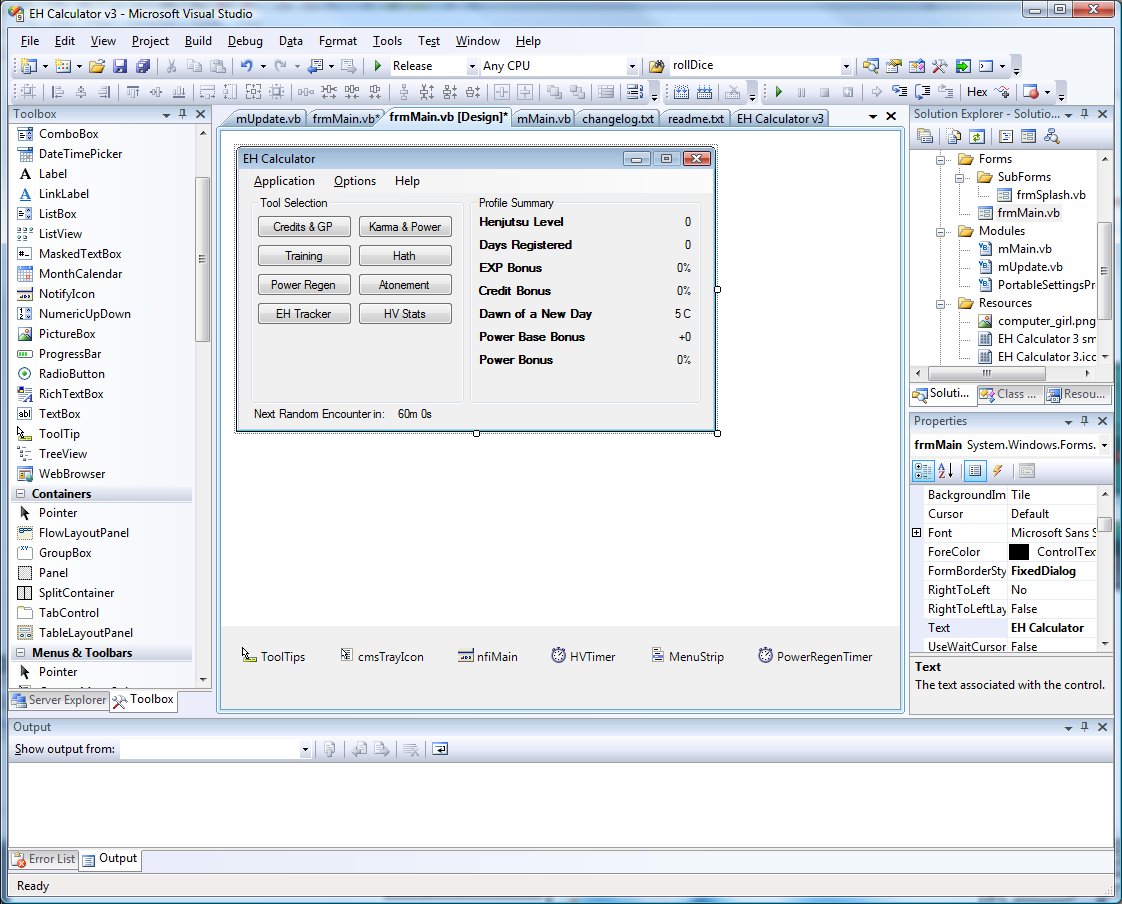Open the Release configuration dropdown
The width and height of the screenshot is (1122, 904).
click(472, 66)
